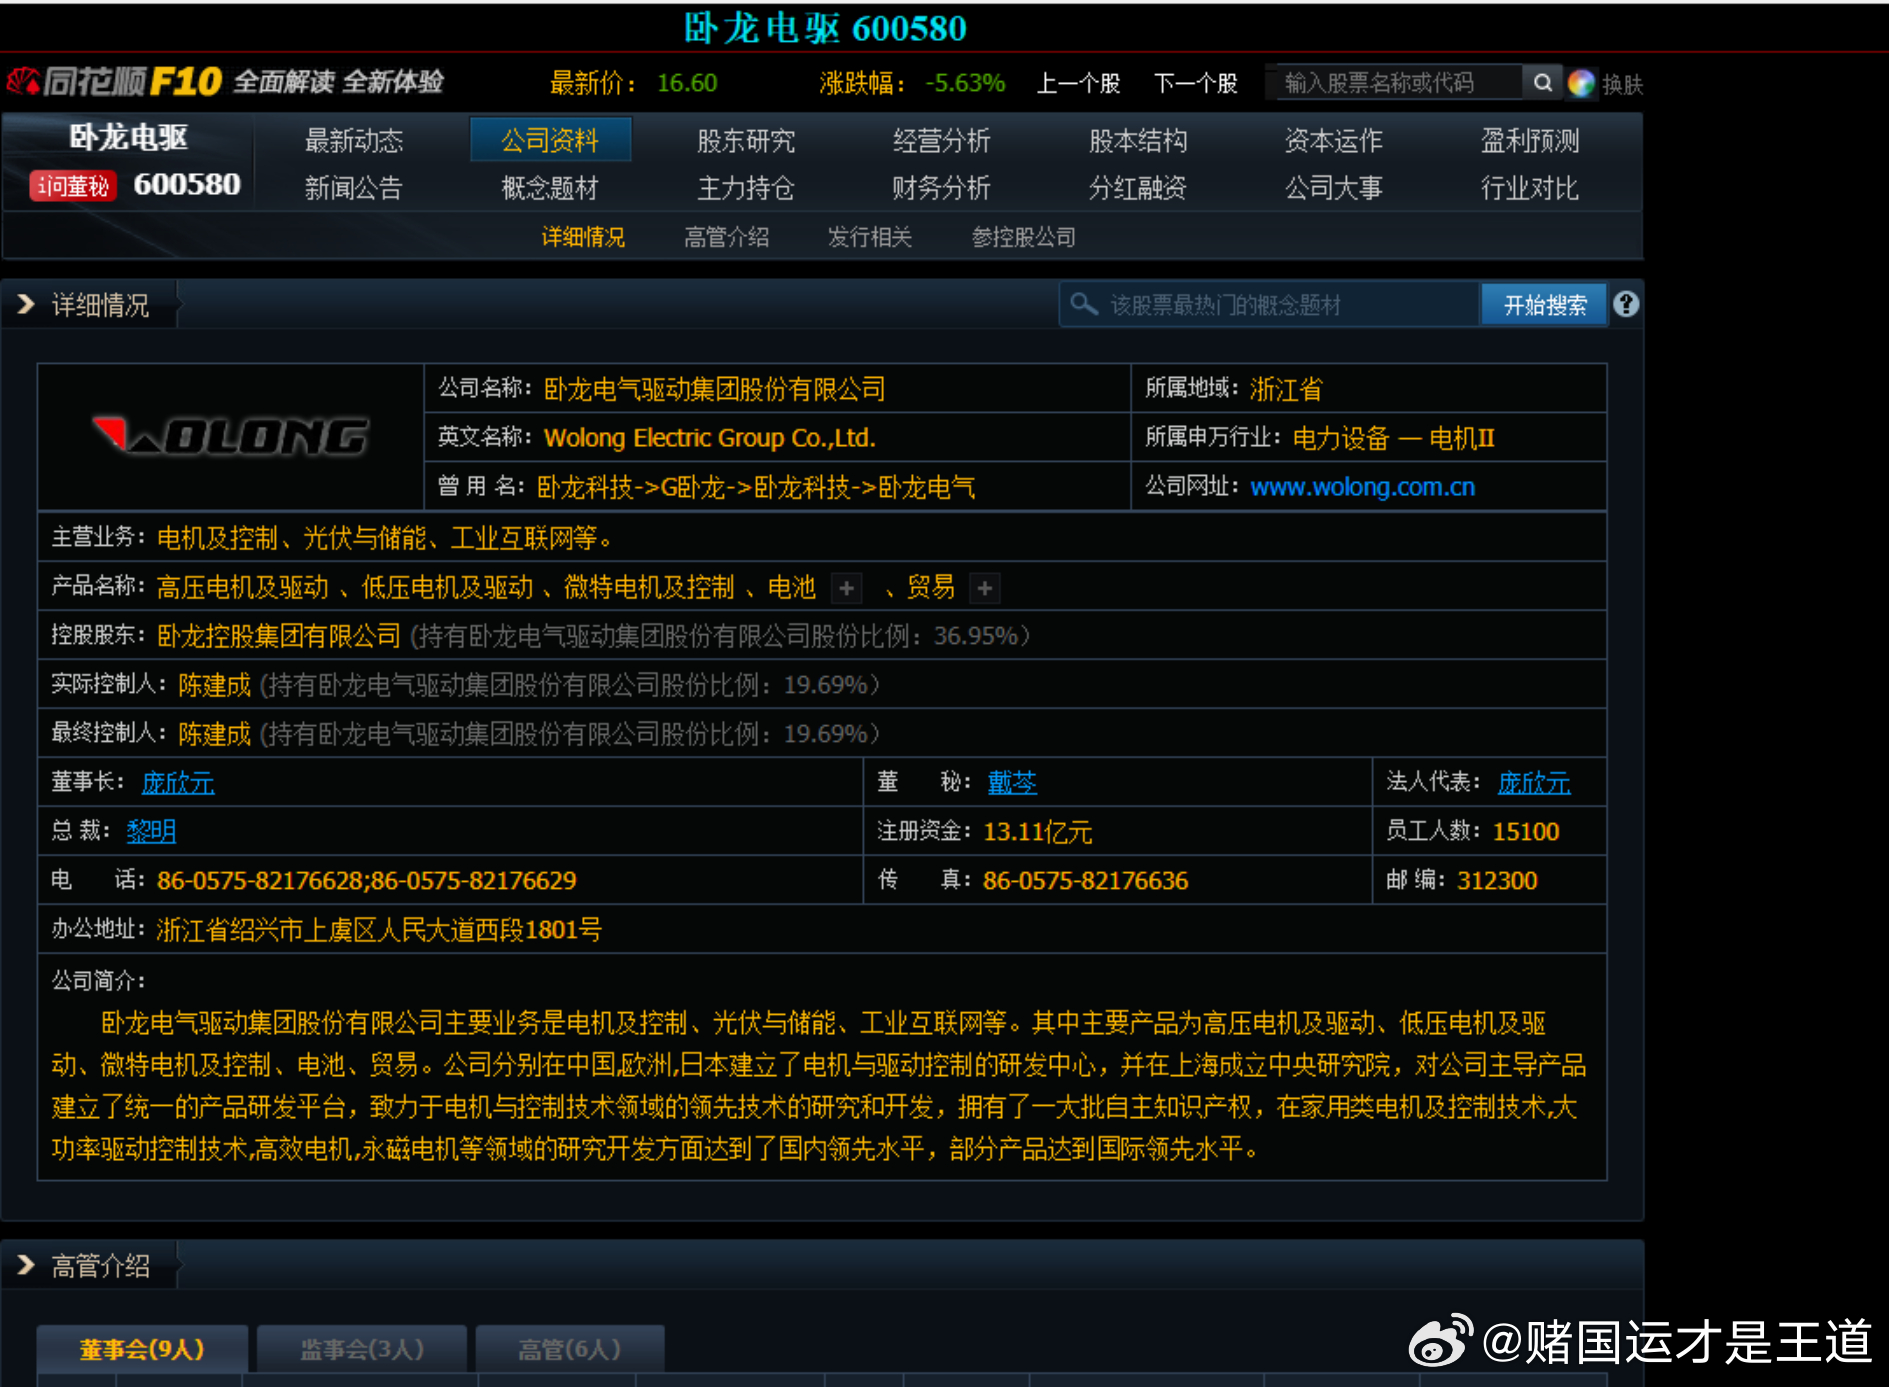This screenshot has height=1387, width=1889.
Task: Select the 高管介绍 sub-tab
Action: tap(727, 237)
